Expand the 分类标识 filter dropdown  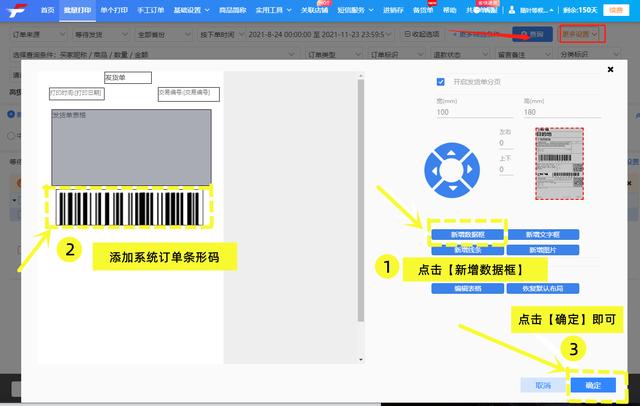589,54
